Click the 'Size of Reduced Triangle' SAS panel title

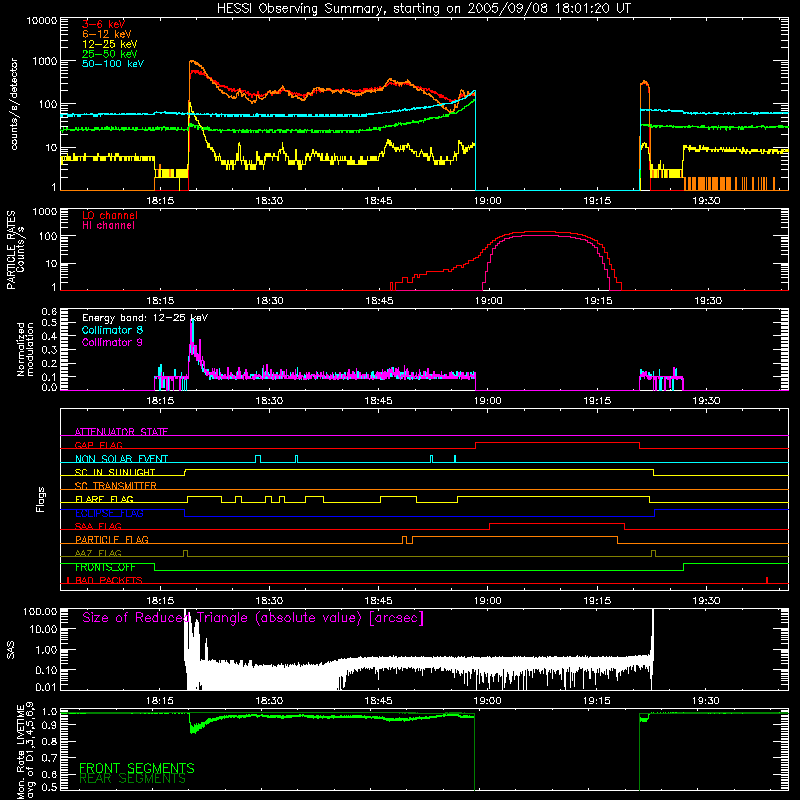tap(253, 618)
